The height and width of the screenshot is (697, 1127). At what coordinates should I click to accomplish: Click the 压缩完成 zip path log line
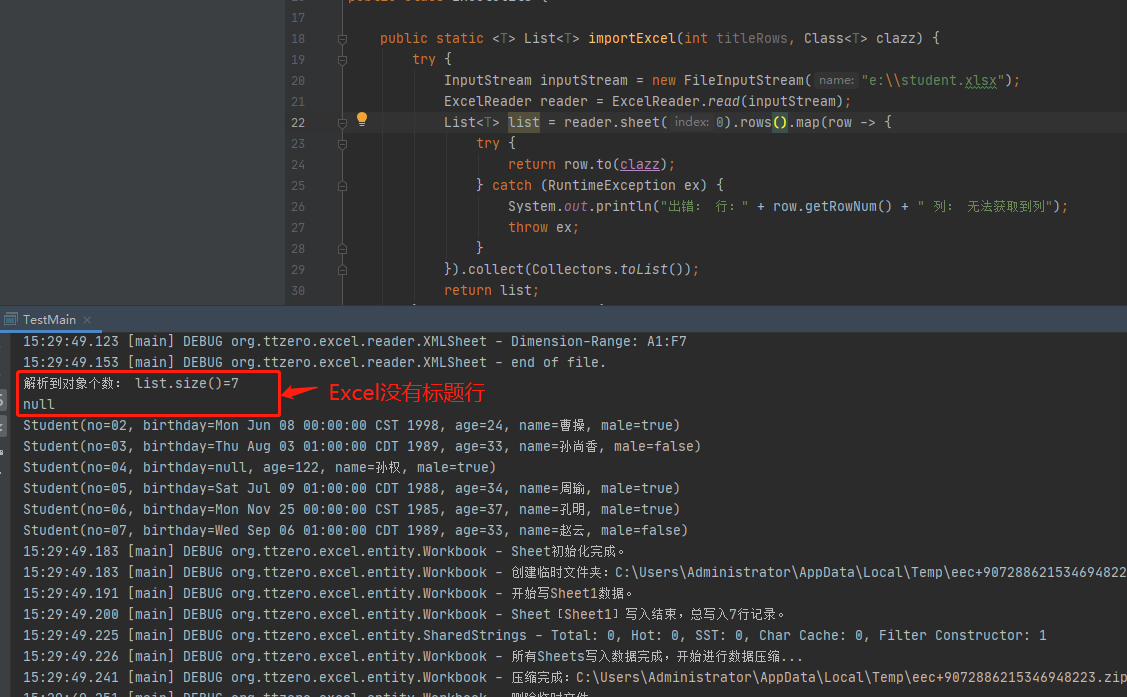coord(574,677)
